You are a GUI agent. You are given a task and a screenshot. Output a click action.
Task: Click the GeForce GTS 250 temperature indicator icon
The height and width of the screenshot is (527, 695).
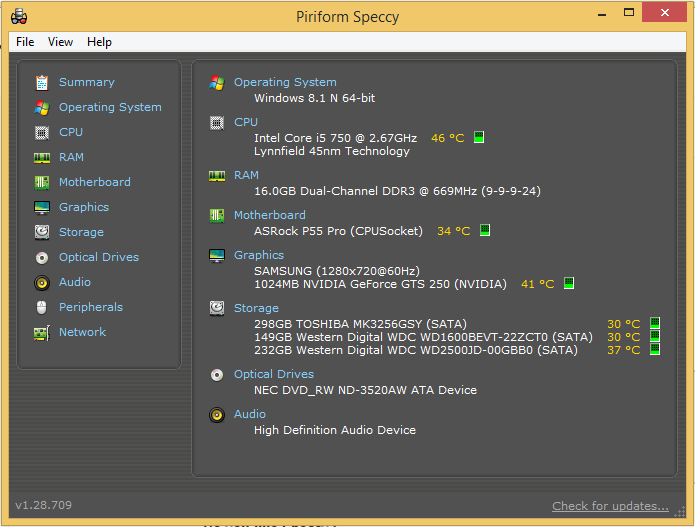click(x=569, y=283)
